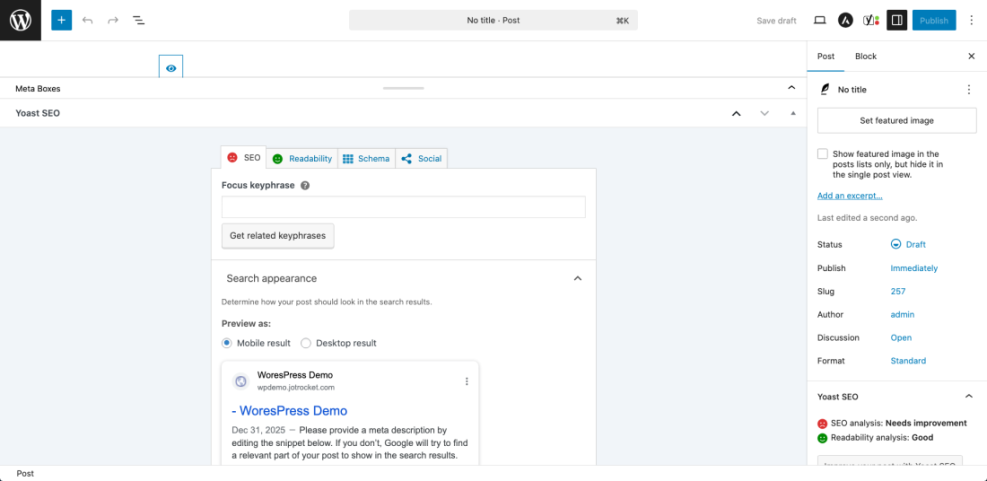This screenshot has height=481, width=987.
Task: Click the eye visibility icon above Meta Boxes
Action: click(171, 67)
